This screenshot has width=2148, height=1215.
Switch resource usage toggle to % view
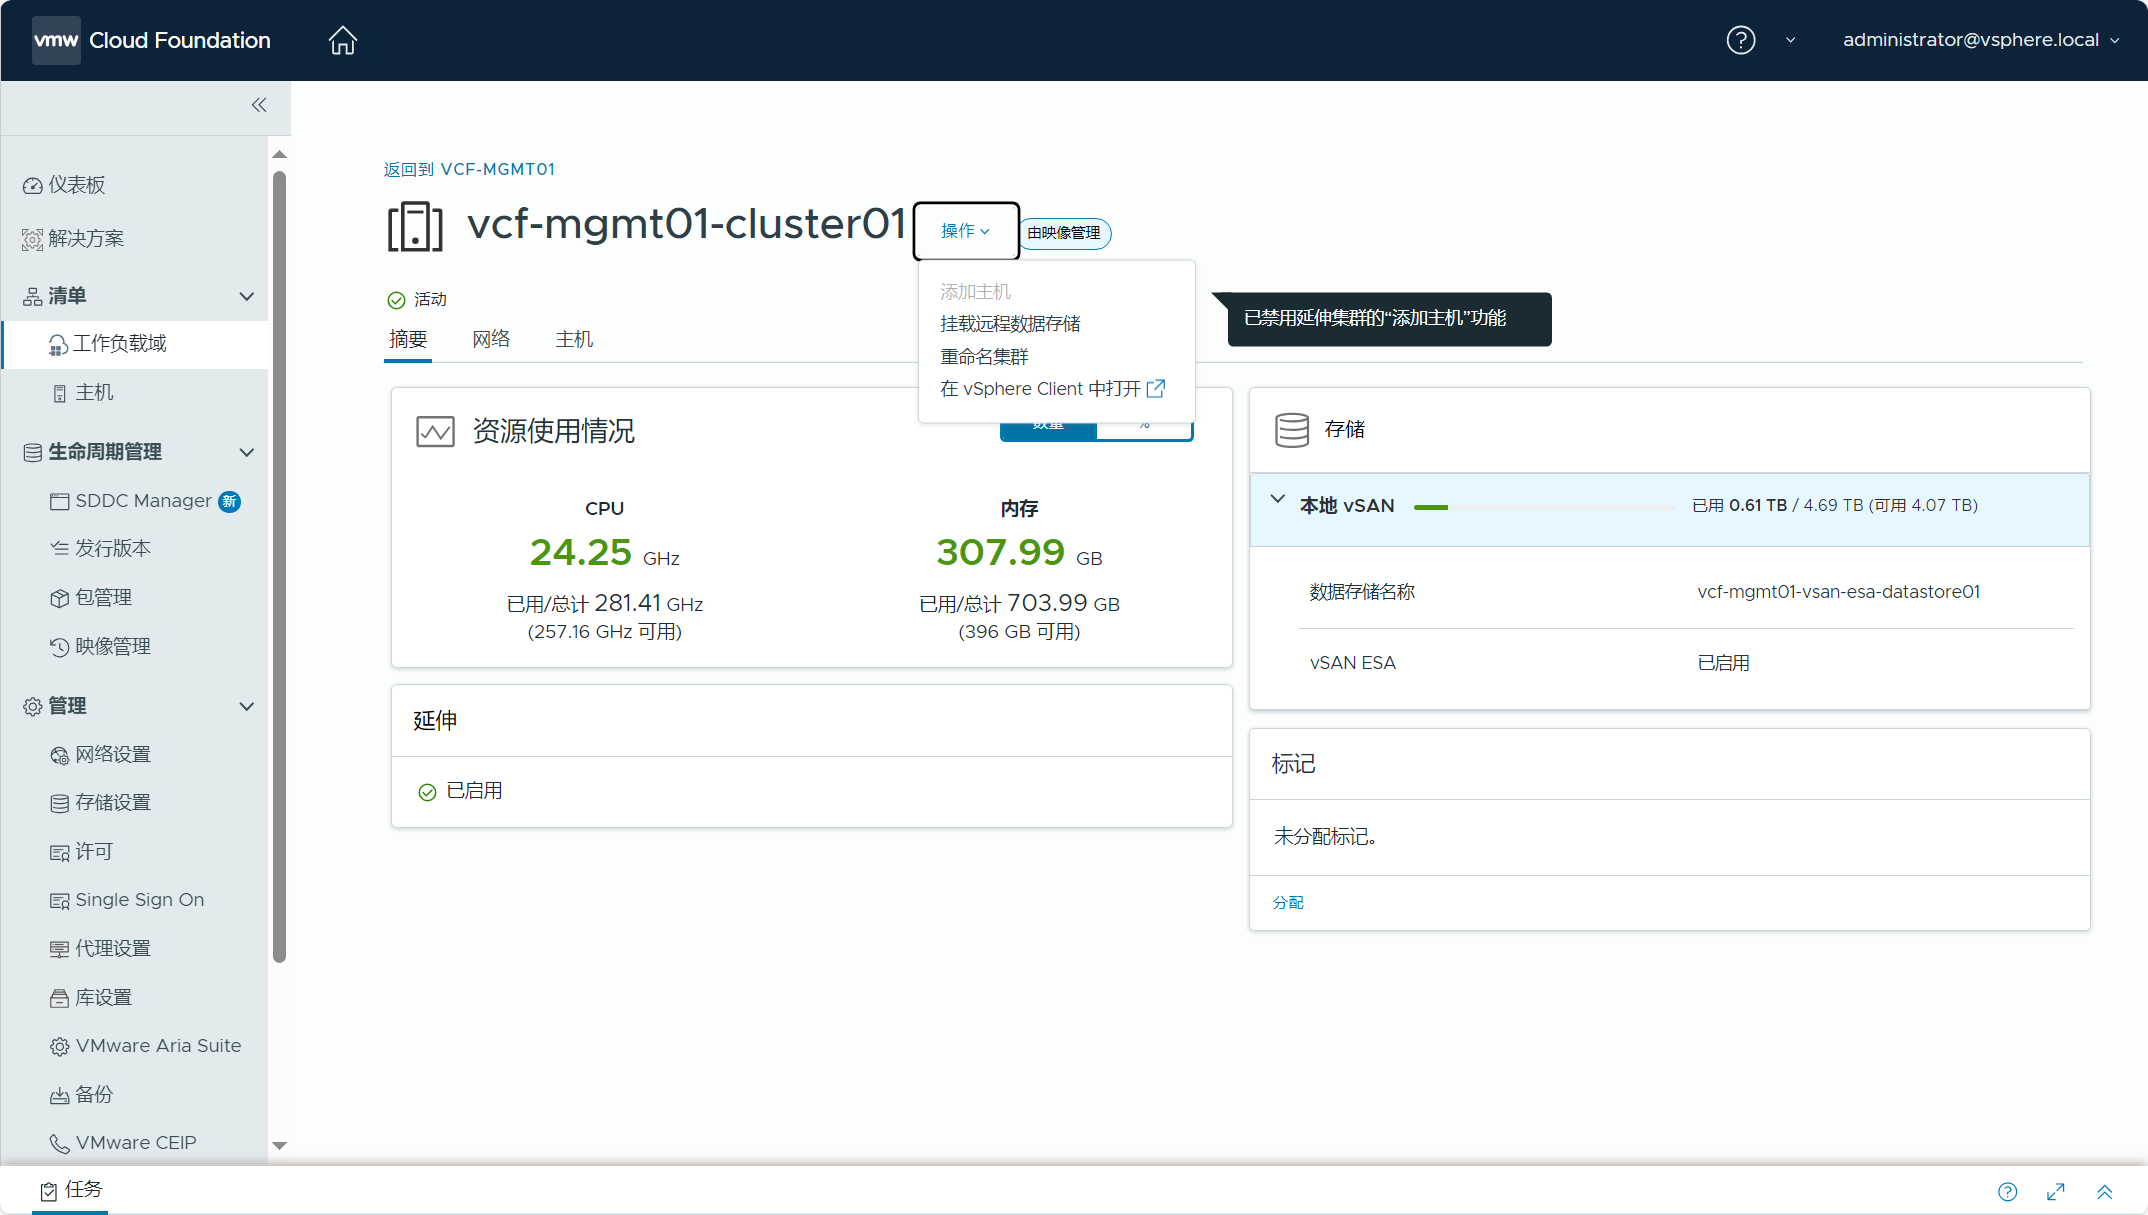(1144, 430)
